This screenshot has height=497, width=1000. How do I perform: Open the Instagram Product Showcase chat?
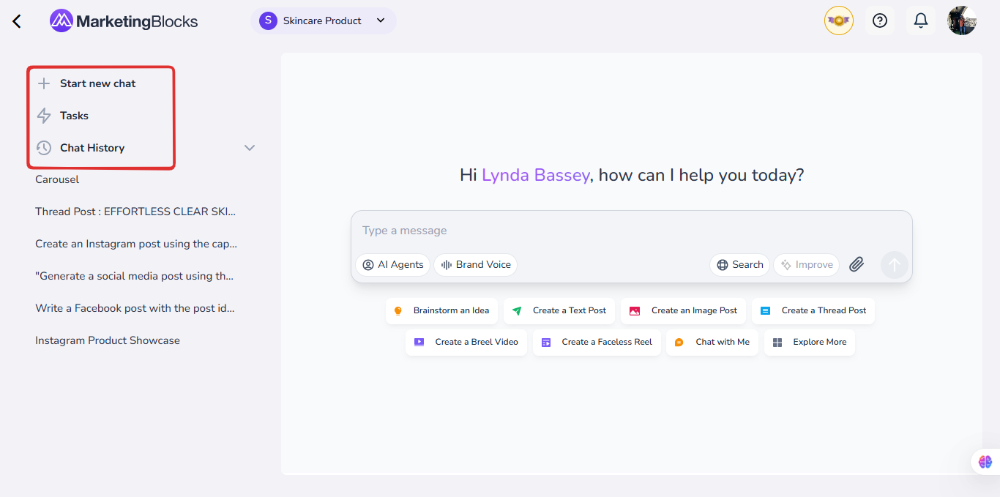coord(107,341)
